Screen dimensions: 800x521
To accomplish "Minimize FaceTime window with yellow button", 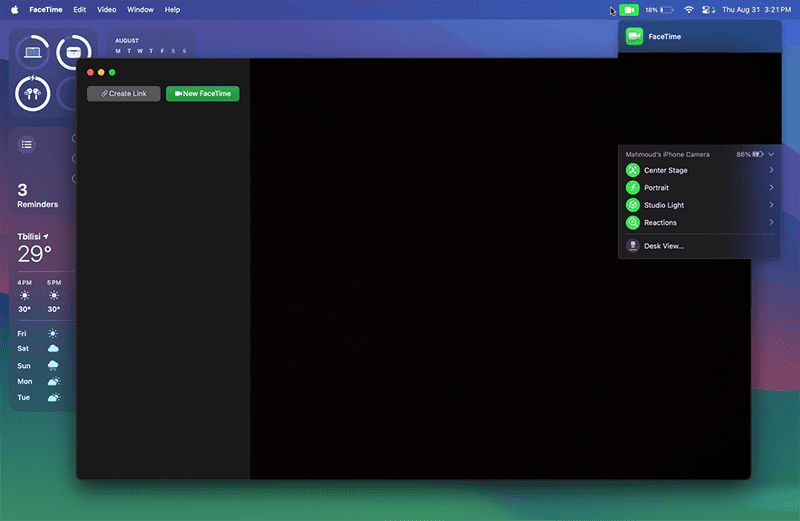I will [101, 72].
